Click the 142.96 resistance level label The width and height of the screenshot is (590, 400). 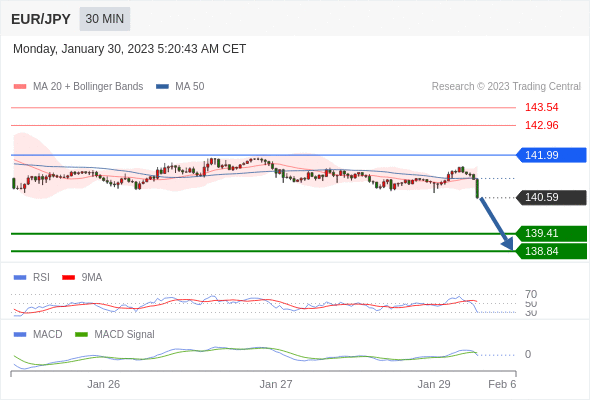tap(541, 125)
